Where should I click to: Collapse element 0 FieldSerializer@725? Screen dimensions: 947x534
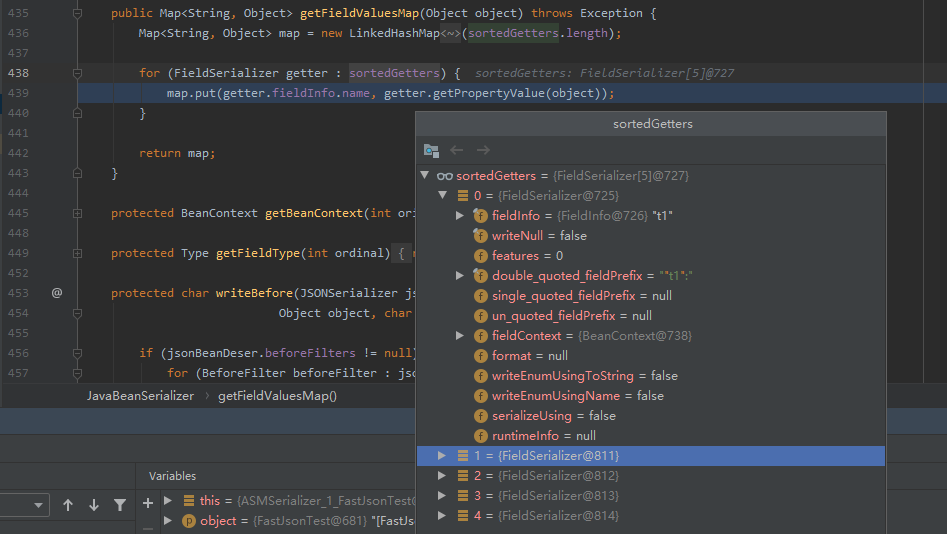pyautogui.click(x=443, y=195)
